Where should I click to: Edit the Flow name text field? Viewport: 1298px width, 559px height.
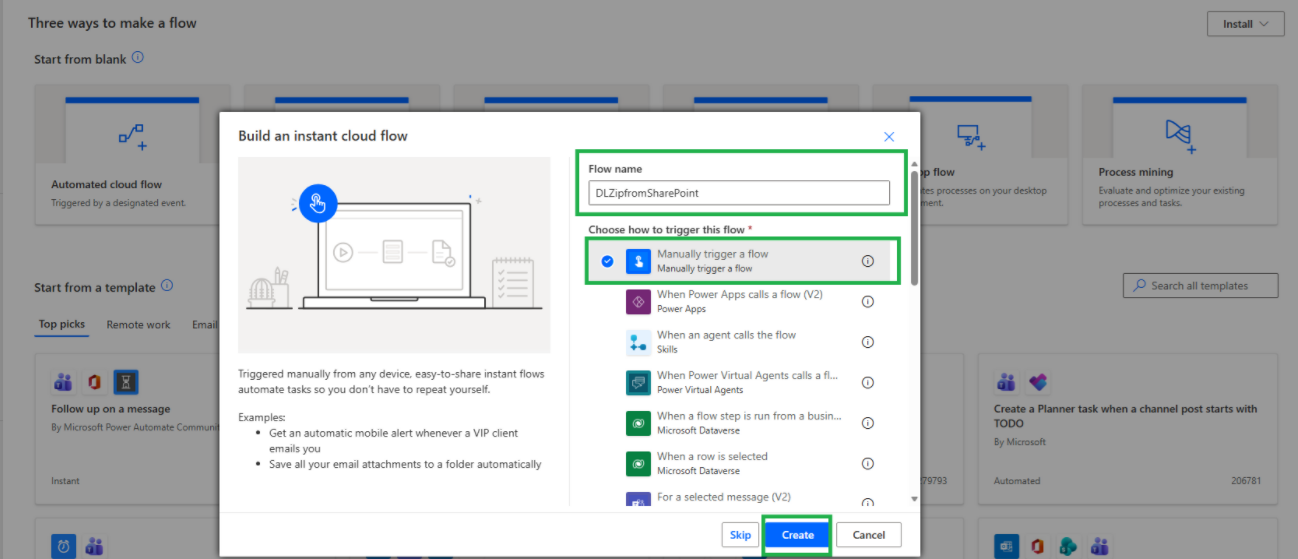pos(739,193)
